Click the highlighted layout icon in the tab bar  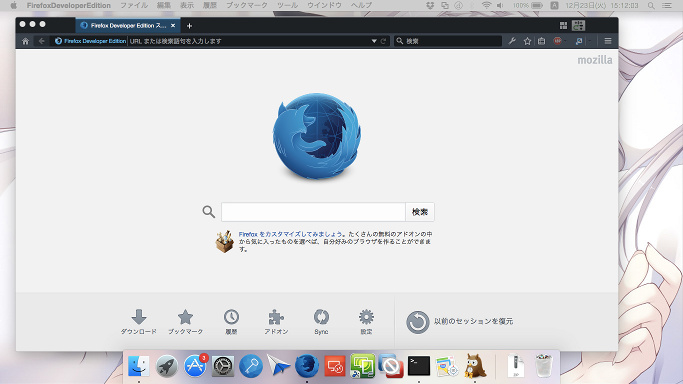click(578, 26)
